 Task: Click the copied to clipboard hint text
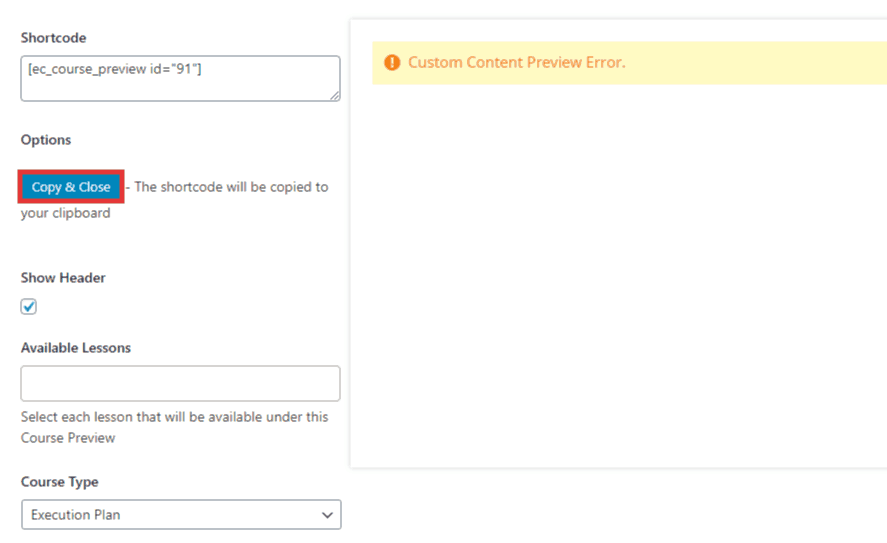tap(174, 200)
